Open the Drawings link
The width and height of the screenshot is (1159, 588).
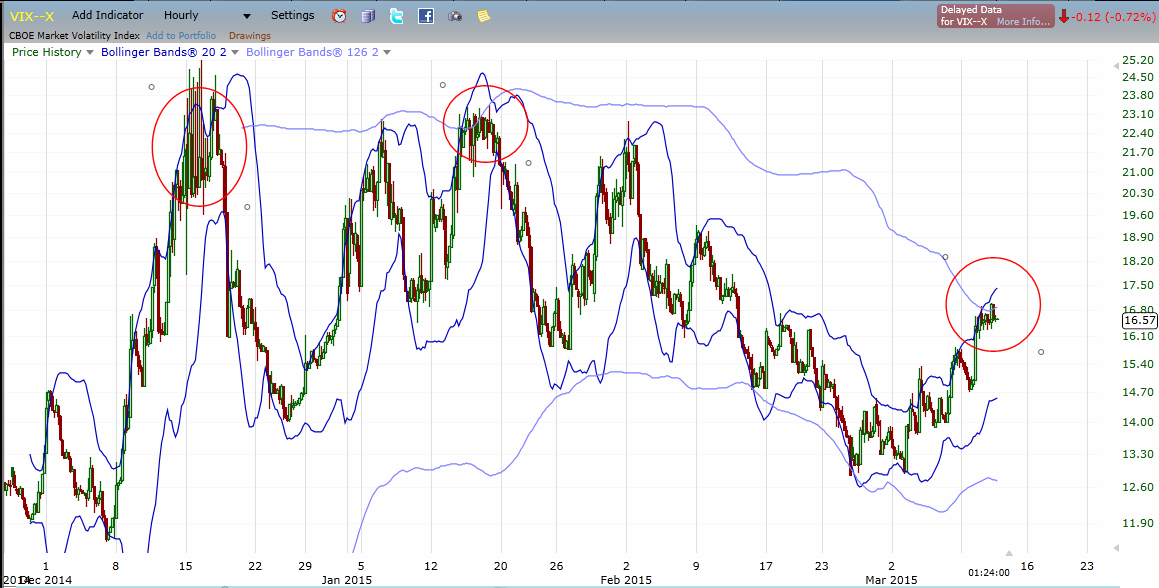click(250, 36)
